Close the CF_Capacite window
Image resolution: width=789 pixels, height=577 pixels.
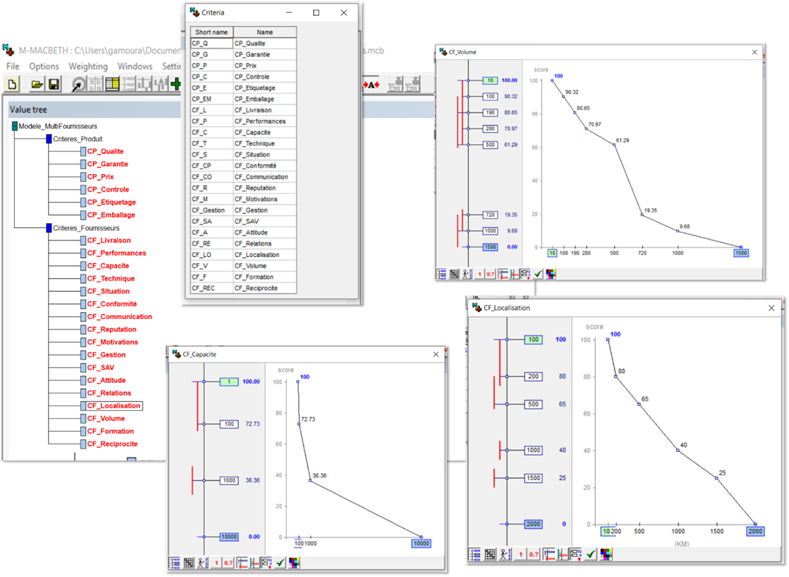click(436, 355)
